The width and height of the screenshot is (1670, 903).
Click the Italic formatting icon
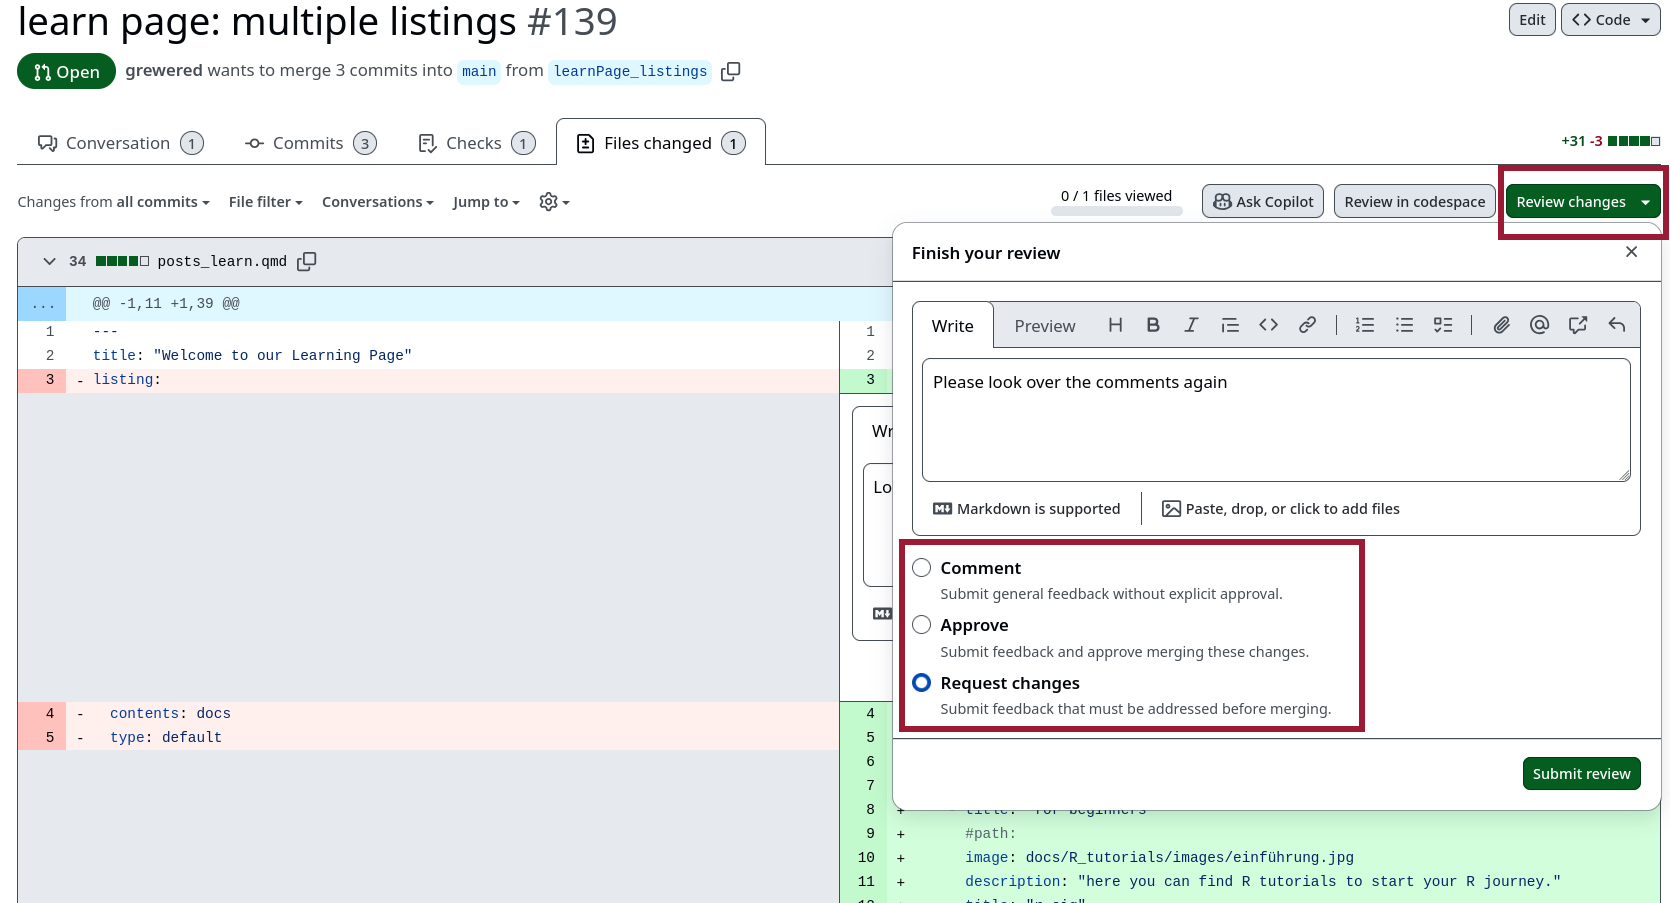(1191, 325)
